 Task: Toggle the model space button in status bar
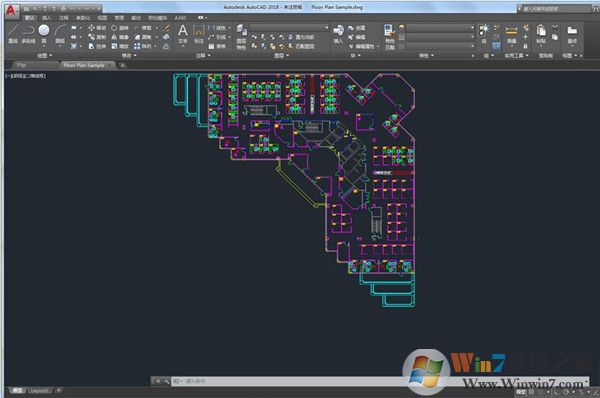(x=520, y=392)
